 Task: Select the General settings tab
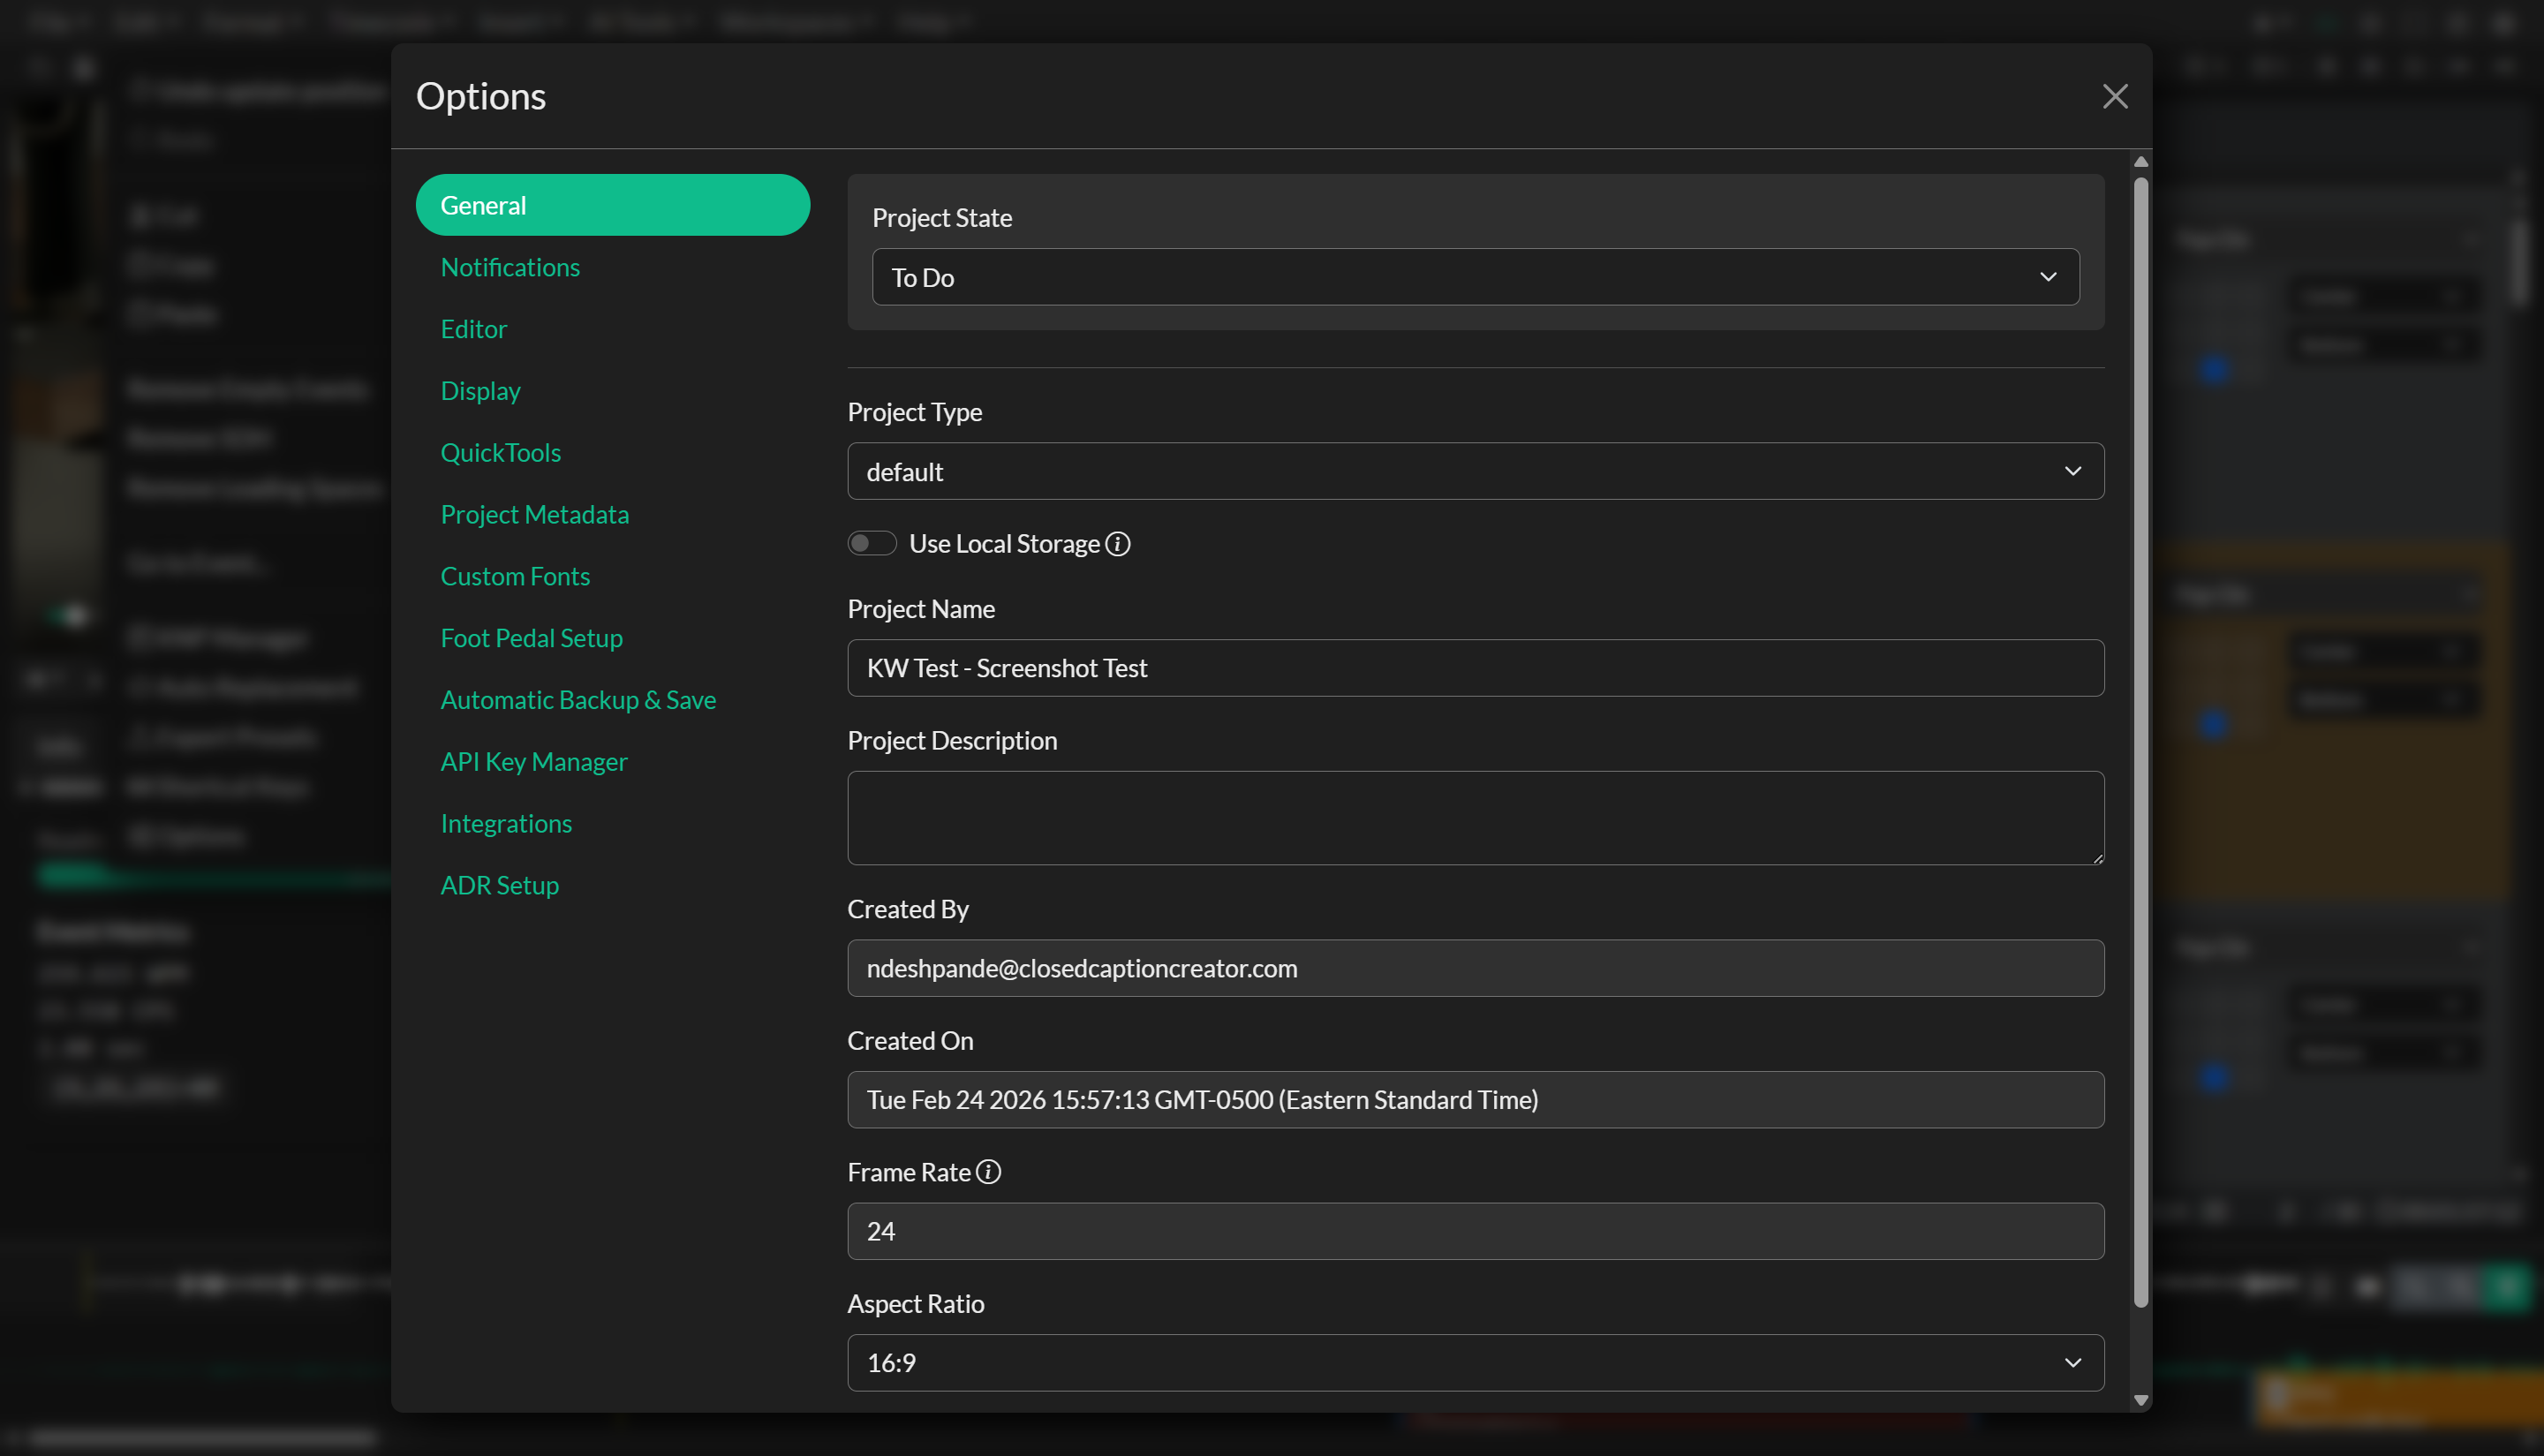tap(613, 204)
